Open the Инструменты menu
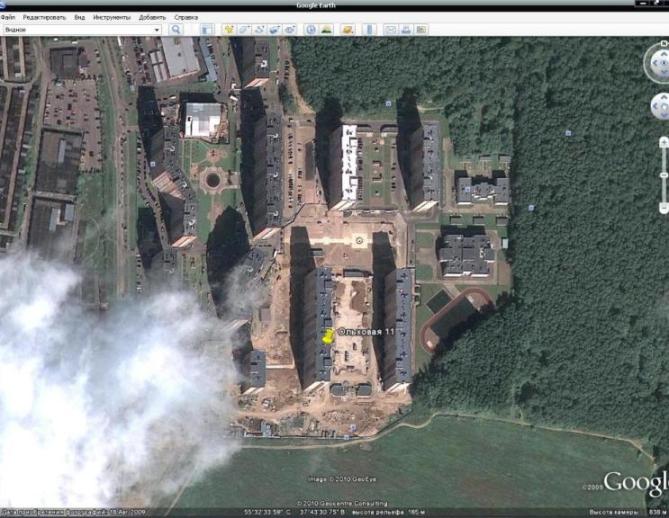669x518 pixels. pyautogui.click(x=110, y=18)
